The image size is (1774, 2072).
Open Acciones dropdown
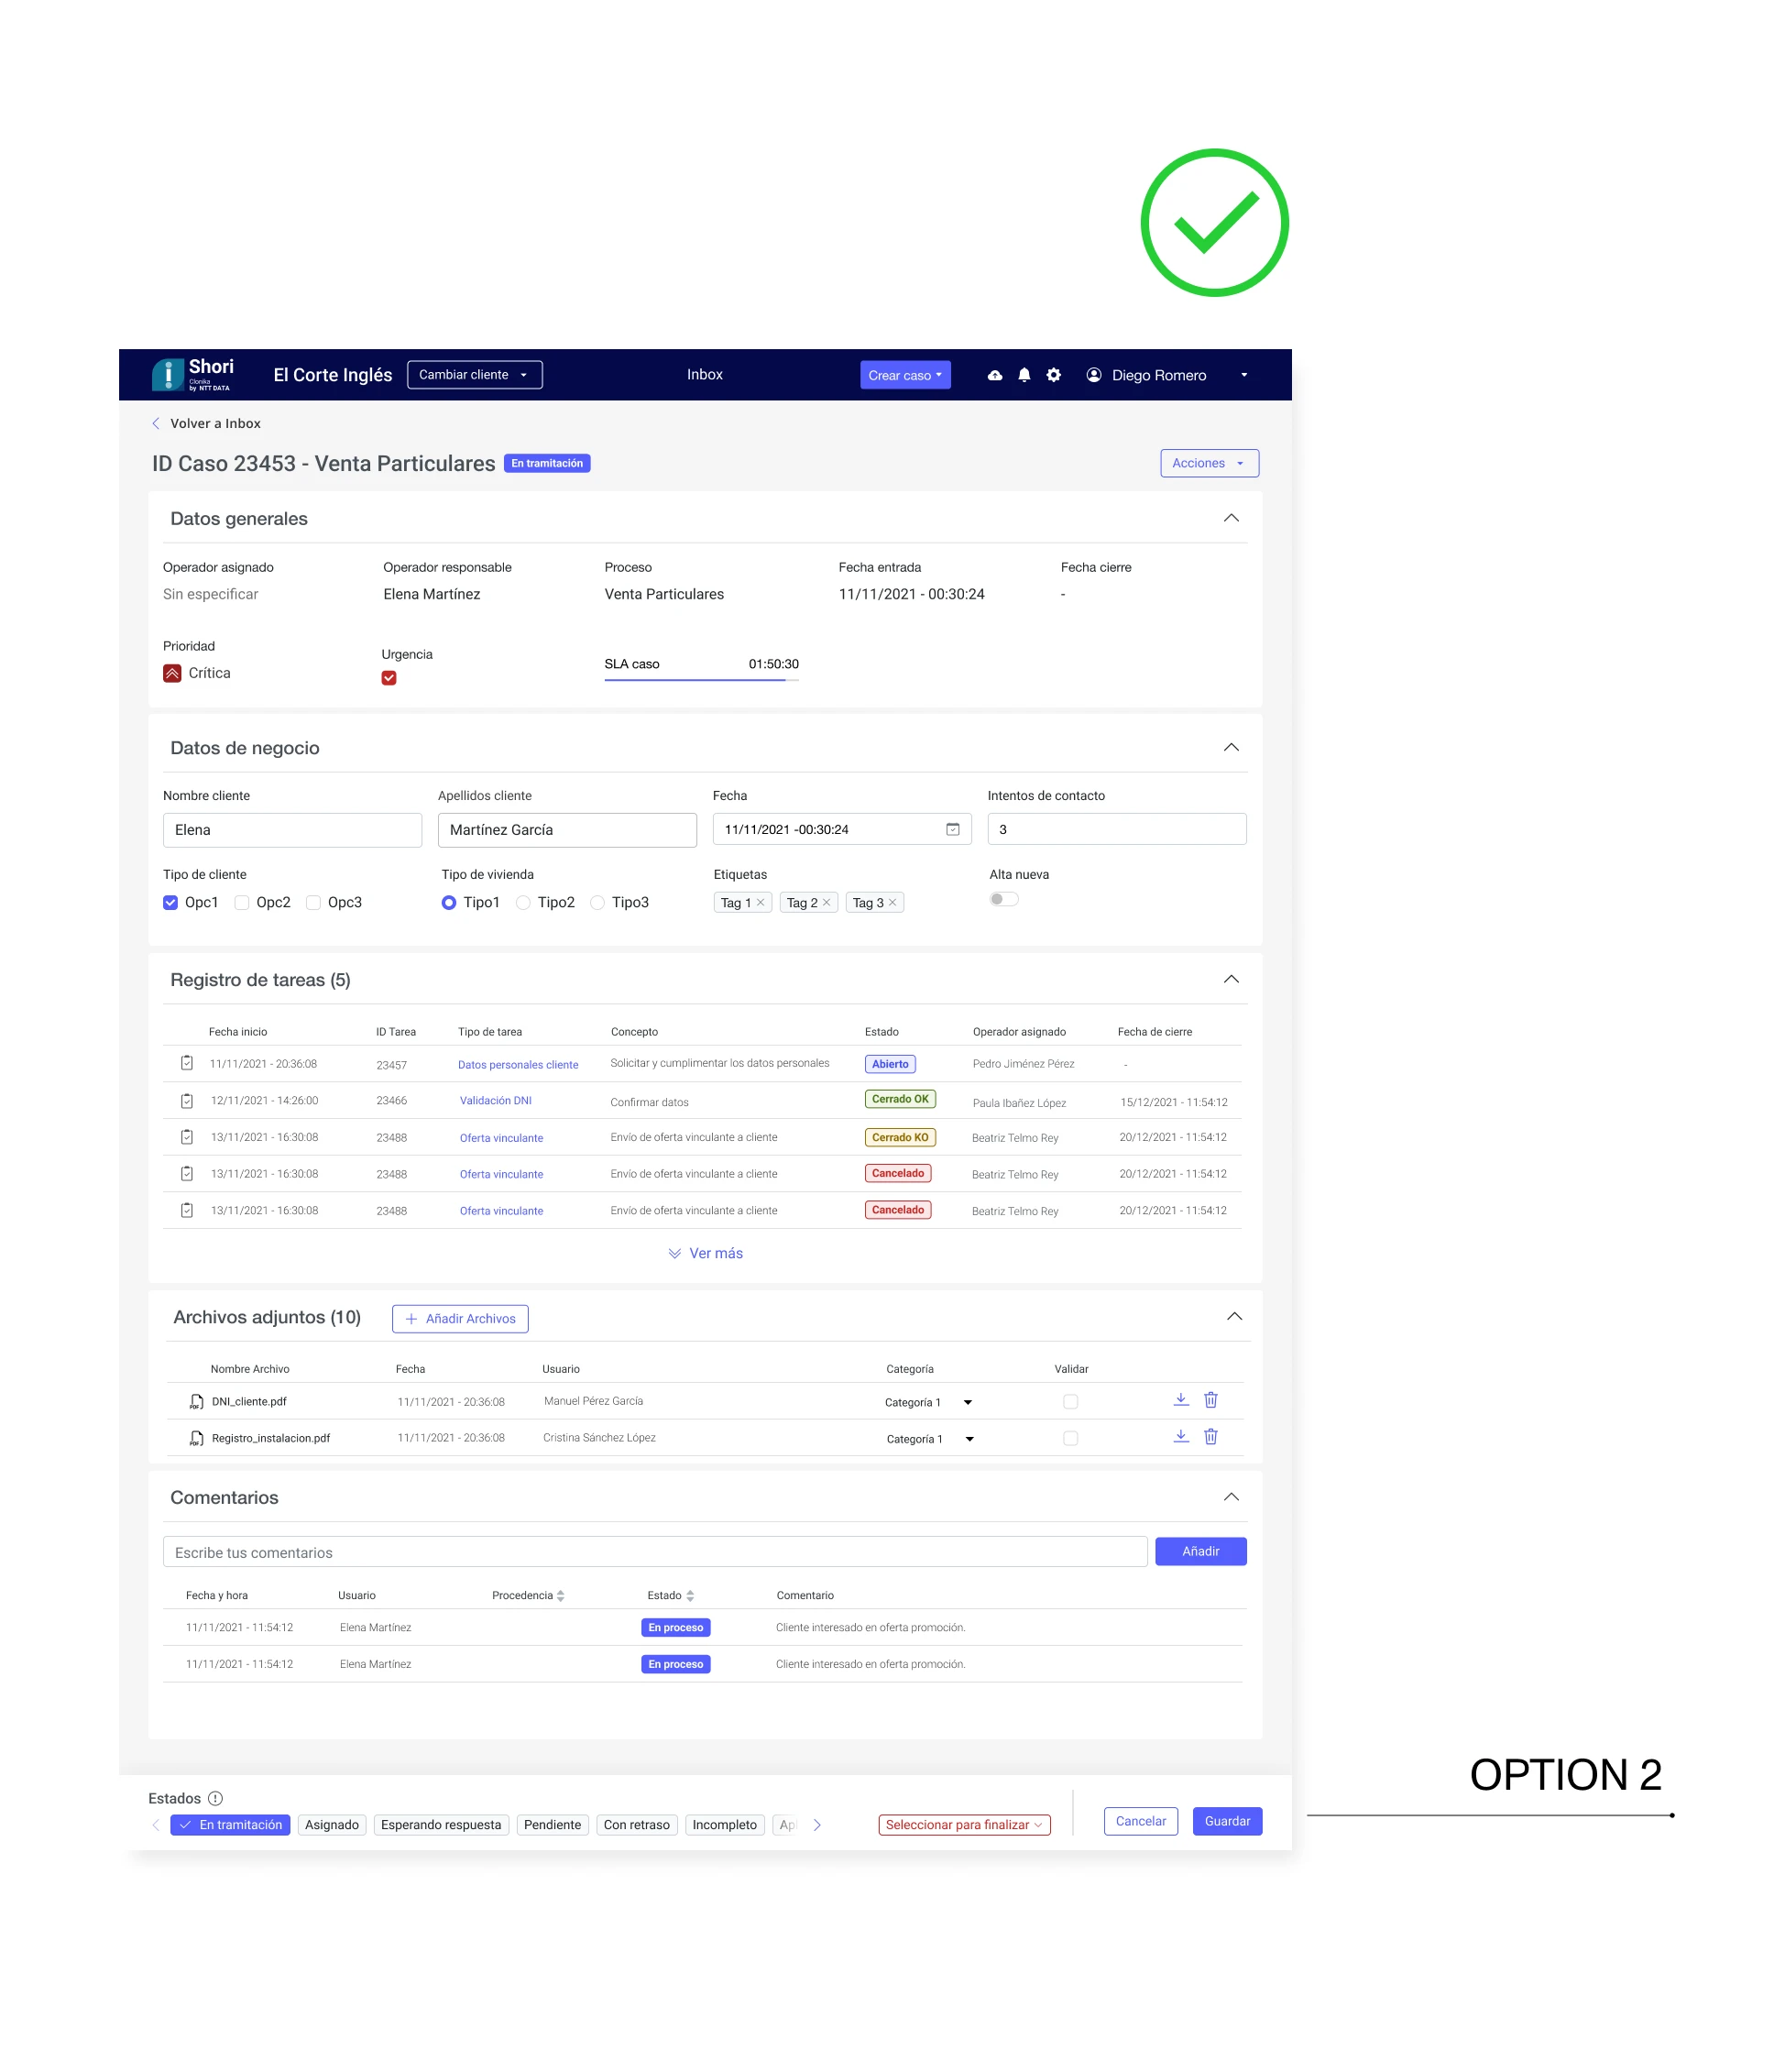coord(1209,463)
